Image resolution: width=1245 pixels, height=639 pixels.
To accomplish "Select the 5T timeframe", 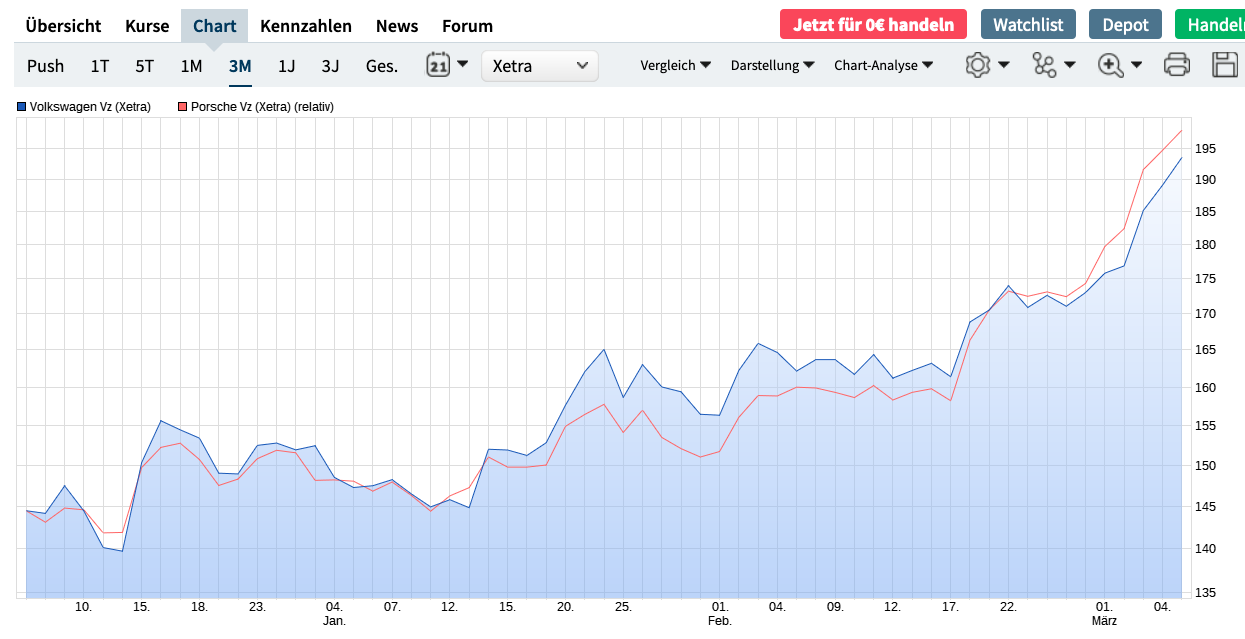I will pyautogui.click(x=145, y=66).
